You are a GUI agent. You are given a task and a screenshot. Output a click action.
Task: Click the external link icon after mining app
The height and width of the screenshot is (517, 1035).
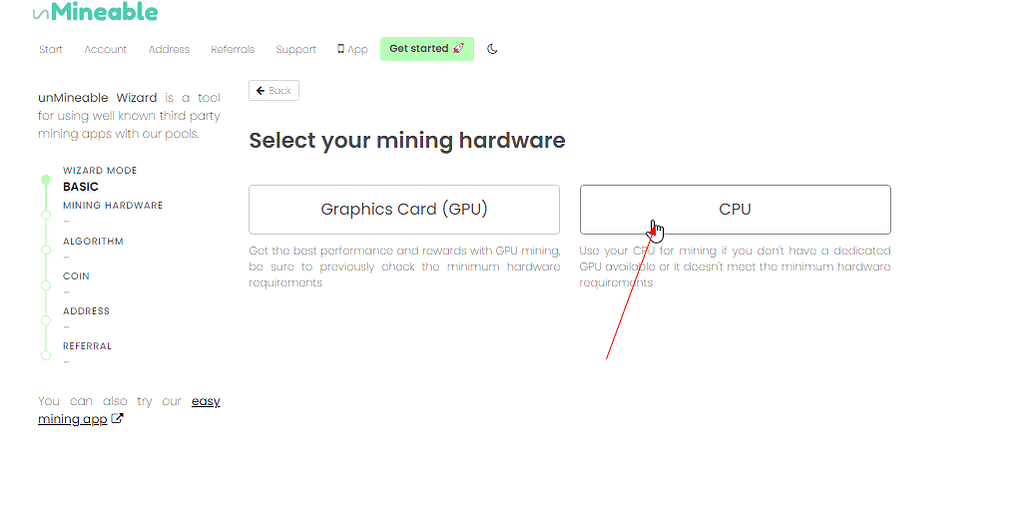117,419
